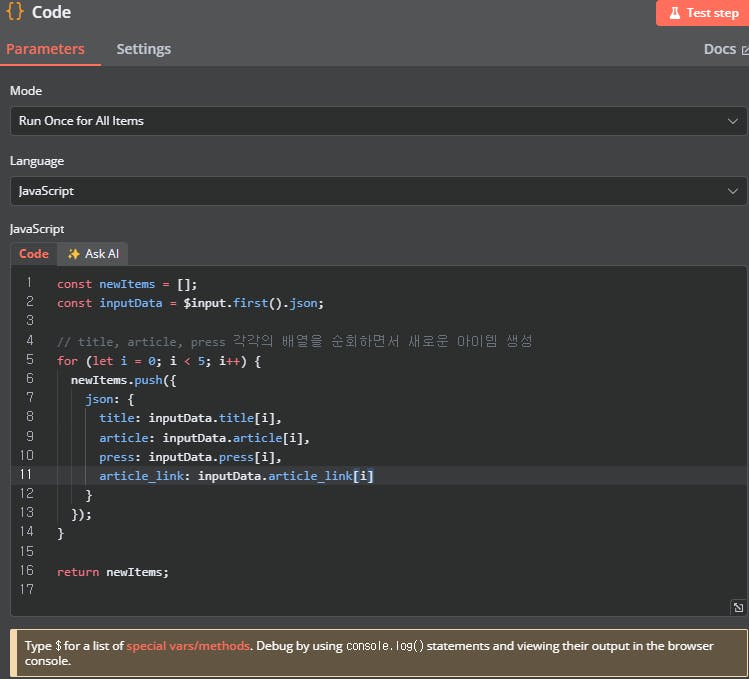
Task: Click title: inputData.title[i] line
Action: click(190, 419)
